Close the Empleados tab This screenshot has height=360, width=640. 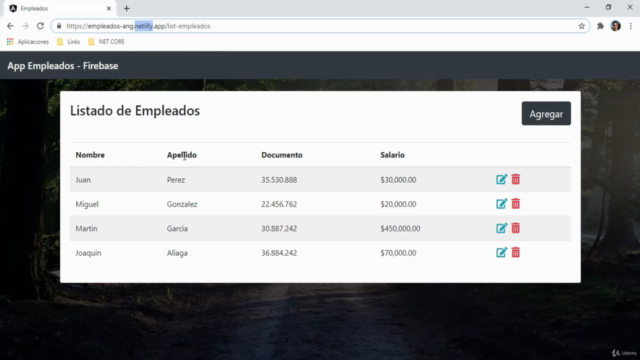pyautogui.click(x=109, y=9)
